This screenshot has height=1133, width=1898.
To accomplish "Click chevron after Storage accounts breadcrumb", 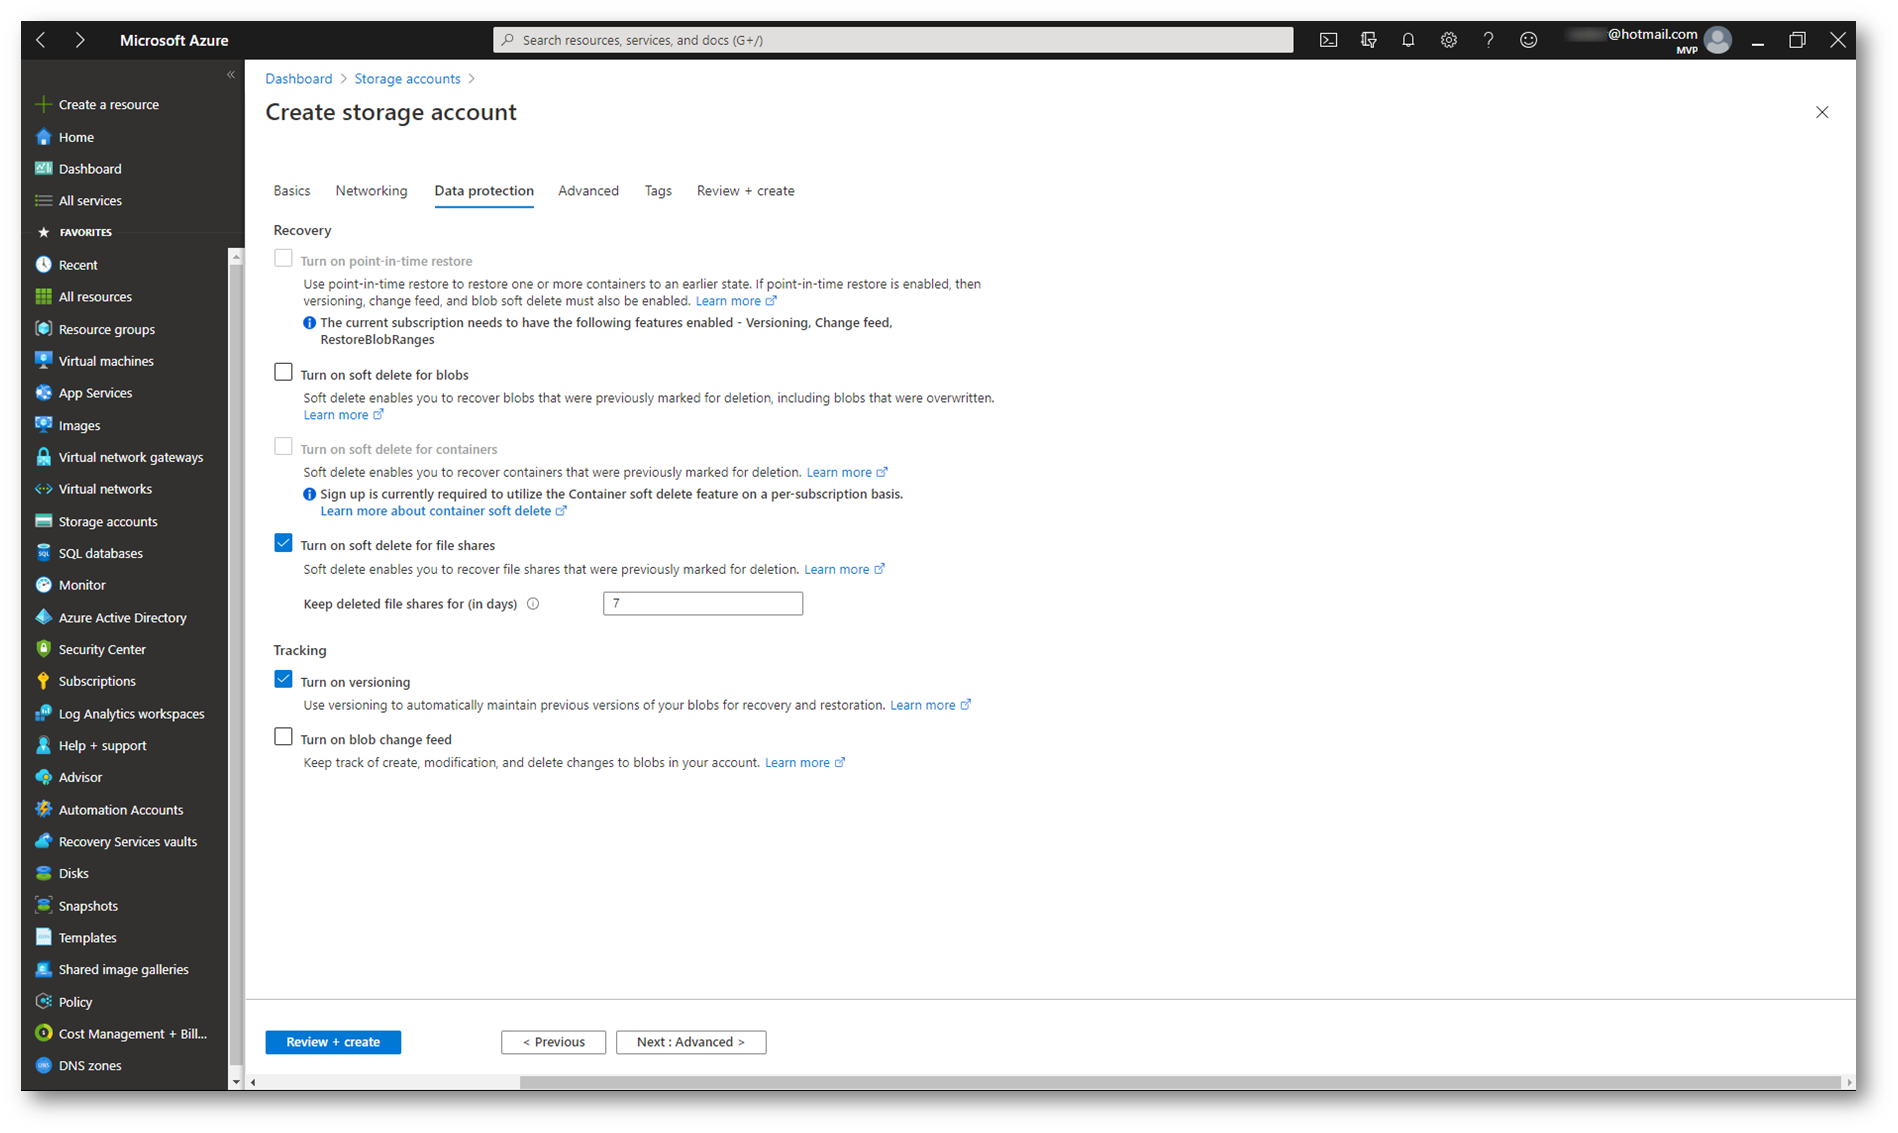I will (x=472, y=79).
